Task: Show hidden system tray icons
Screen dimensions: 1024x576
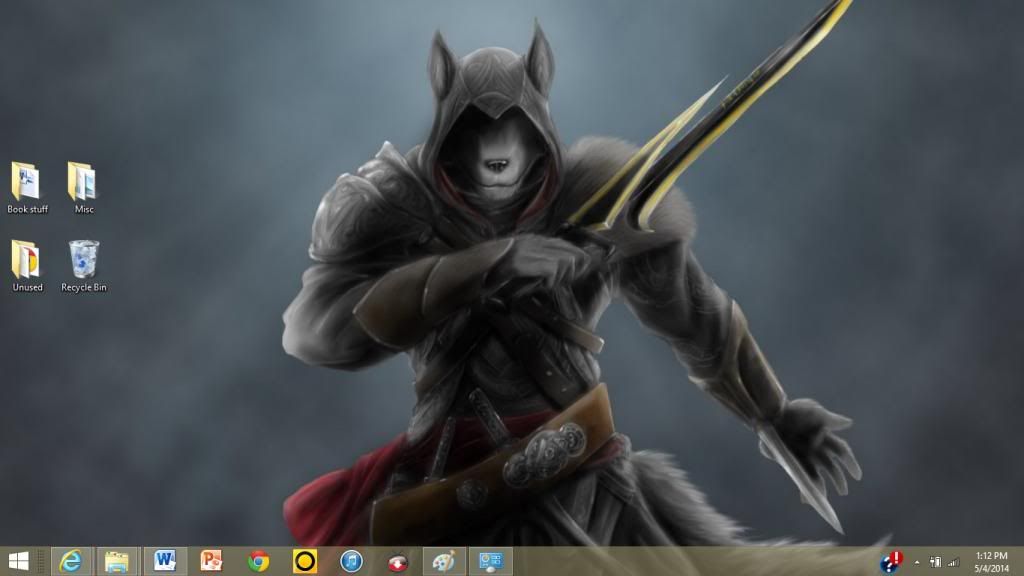Action: click(x=917, y=562)
